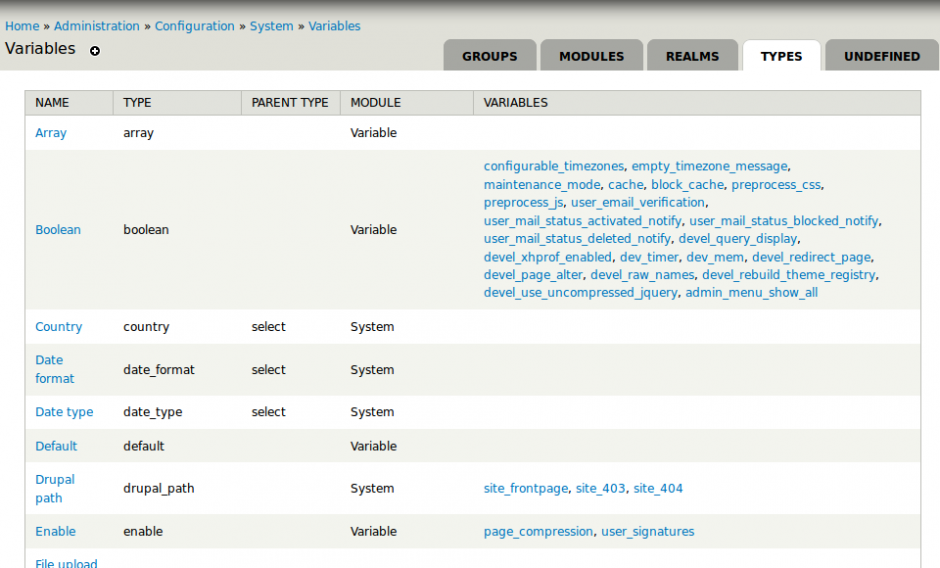The width and height of the screenshot is (940, 568).
Task: Open the Boolean variable type
Action: [58, 230]
